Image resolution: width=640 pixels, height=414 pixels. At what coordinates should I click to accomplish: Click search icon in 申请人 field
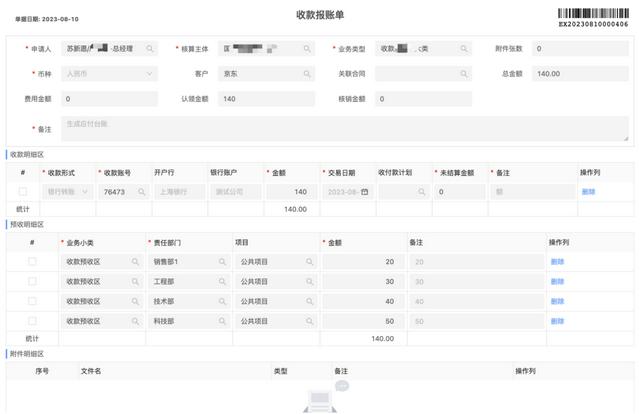click(150, 49)
